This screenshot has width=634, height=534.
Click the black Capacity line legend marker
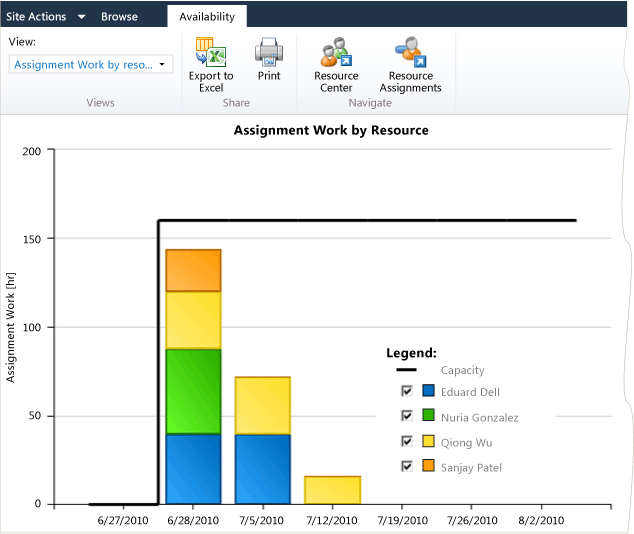point(406,370)
